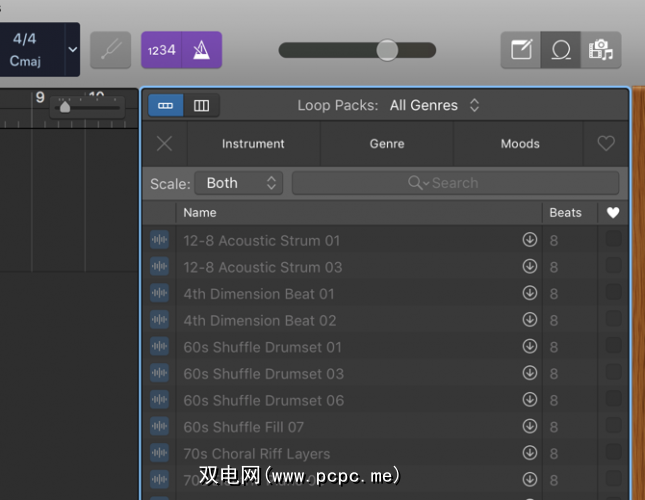Viewport: 645px width, 500px height.
Task: Click the loop Search field
Action: coord(456,183)
